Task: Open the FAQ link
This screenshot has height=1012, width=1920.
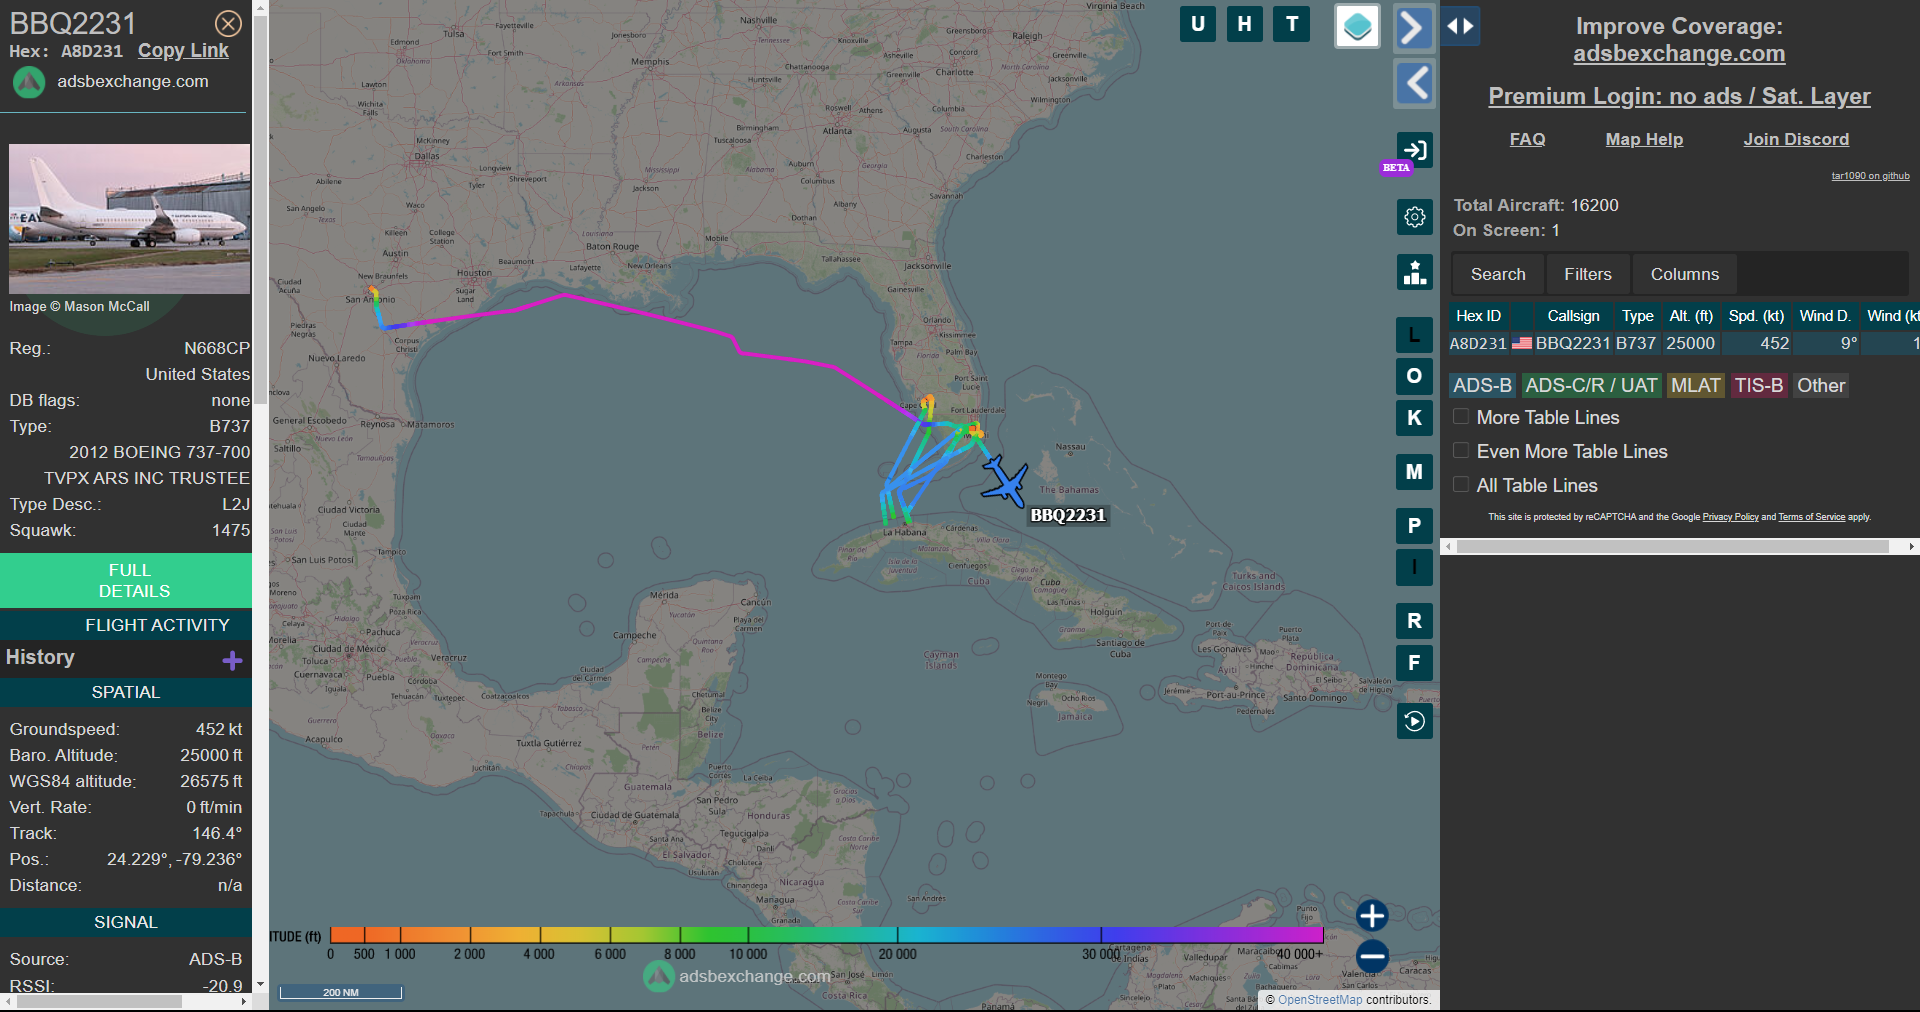Action: click(x=1527, y=140)
